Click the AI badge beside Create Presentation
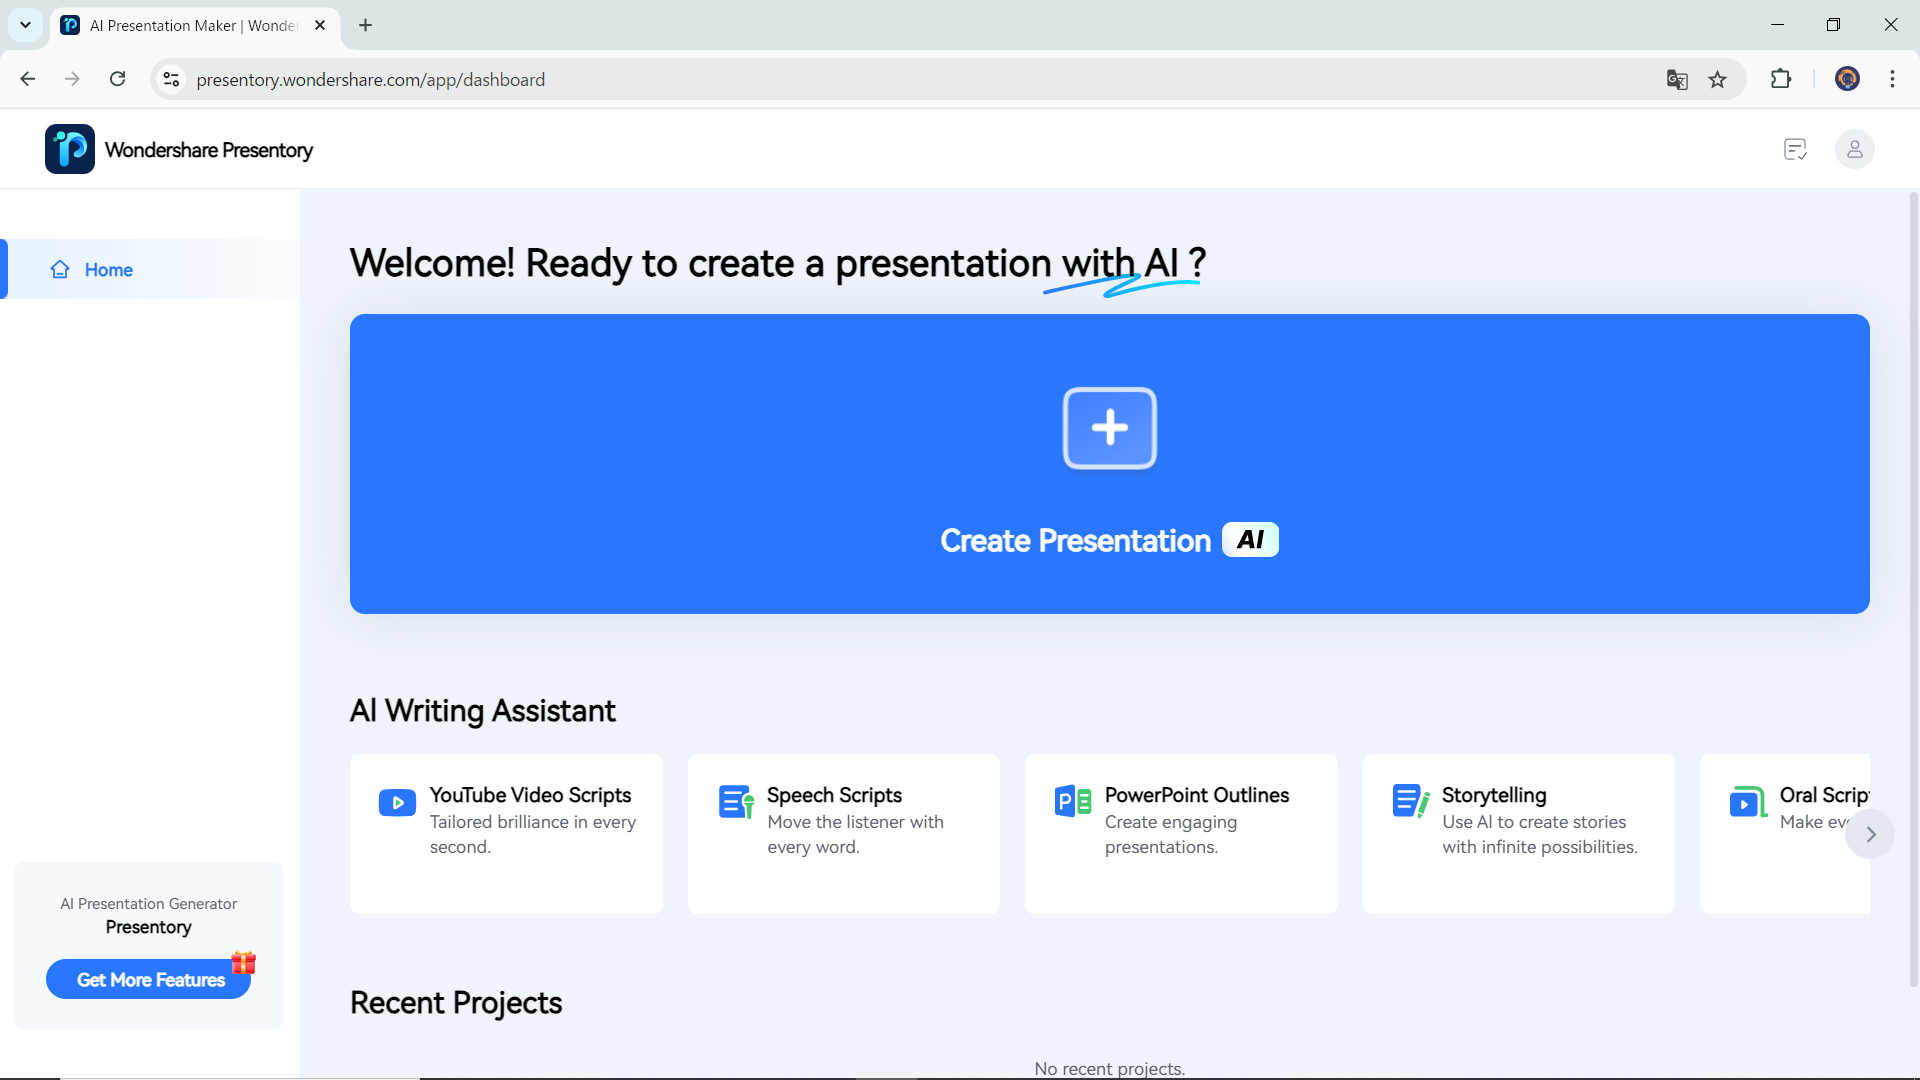Viewport: 1920px width, 1080px height. click(1250, 540)
